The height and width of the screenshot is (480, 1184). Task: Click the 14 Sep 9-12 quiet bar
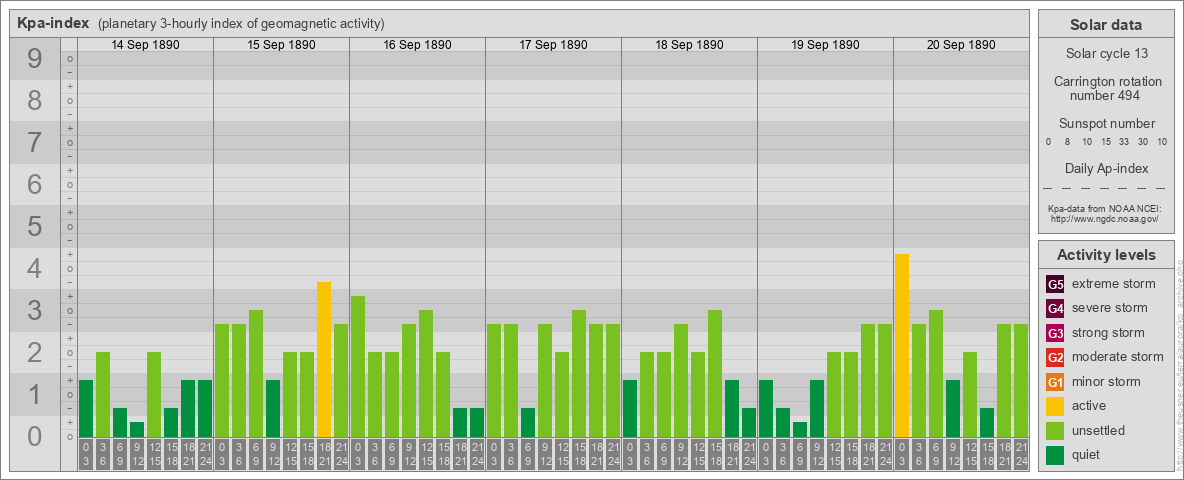pos(137,429)
